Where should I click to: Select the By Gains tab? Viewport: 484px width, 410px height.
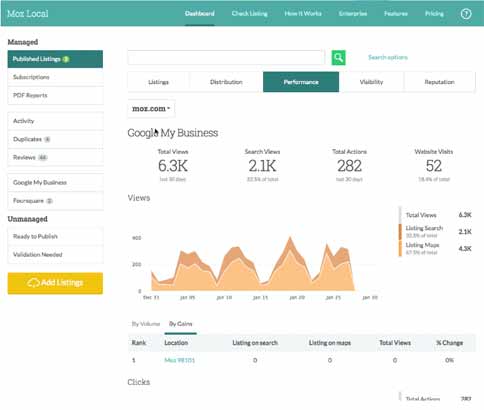[180, 324]
